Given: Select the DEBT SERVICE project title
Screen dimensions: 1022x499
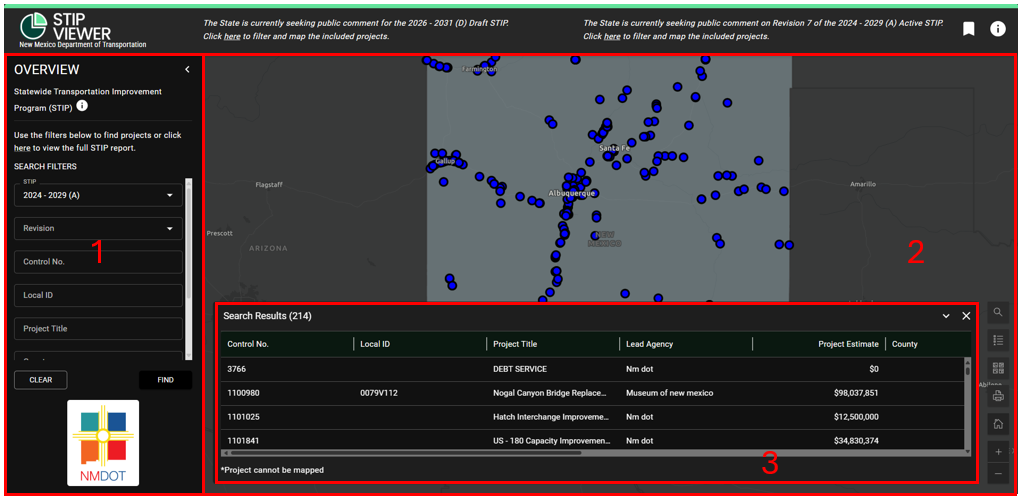Looking at the screenshot, I should pos(519,369).
